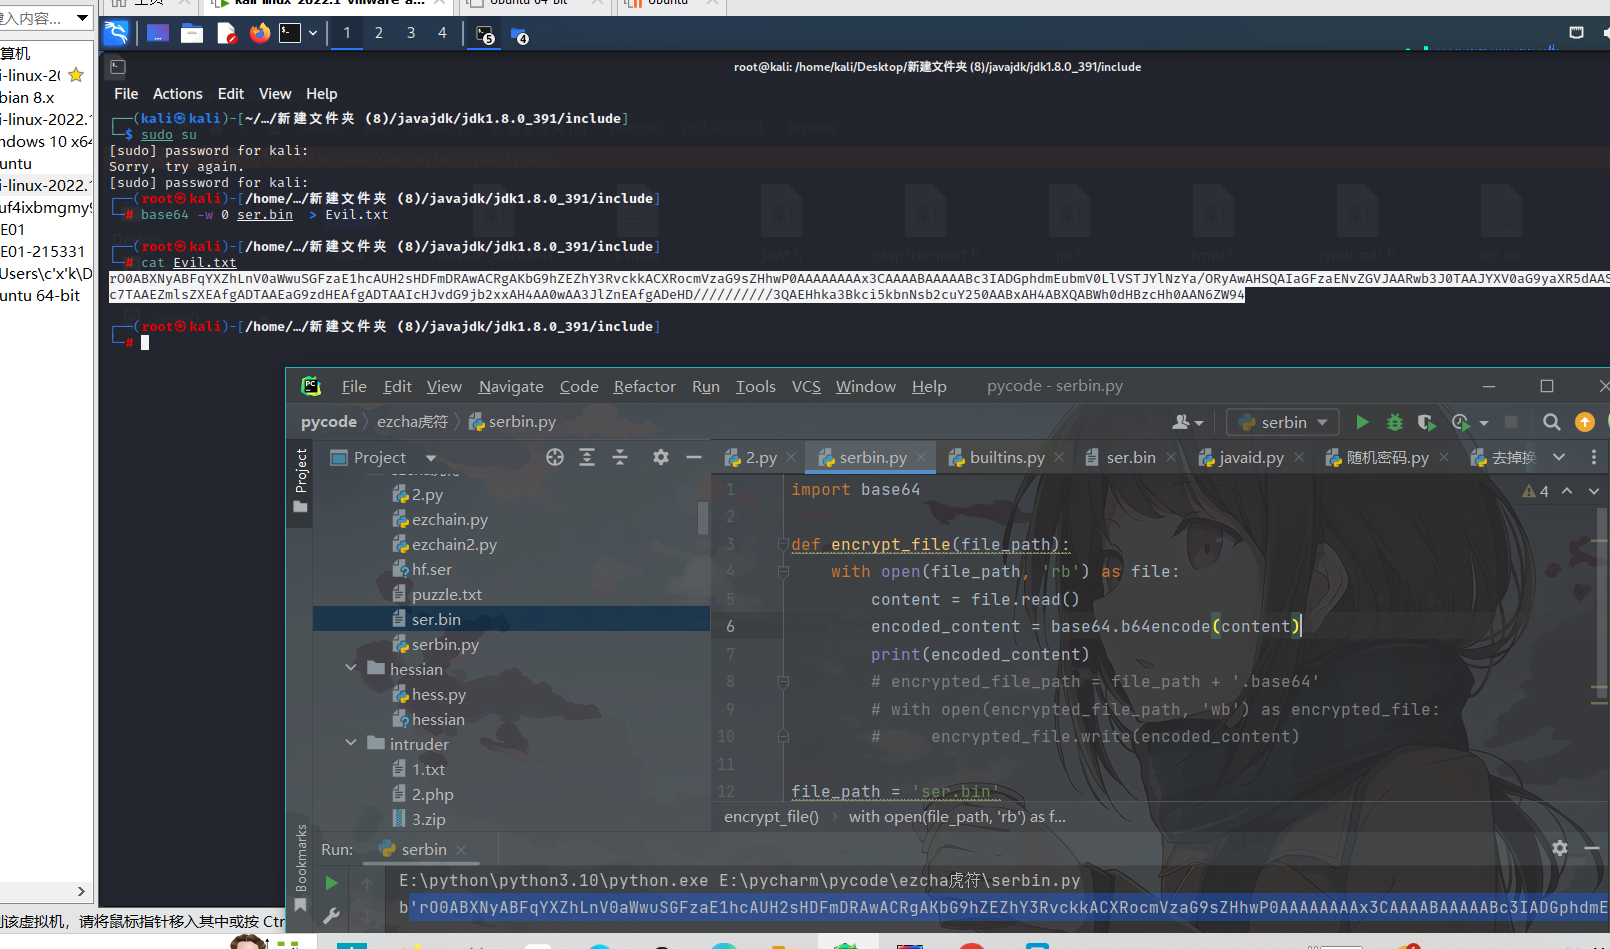Viewport: 1610px width, 949px height.
Task: Click the warnings indicator showing 4
Action: pyautogui.click(x=1535, y=491)
